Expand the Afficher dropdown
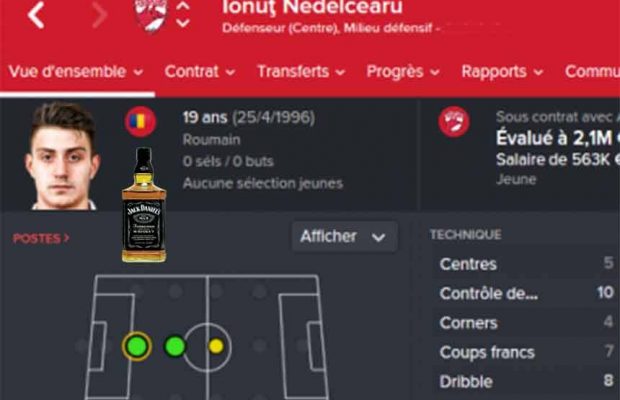 pos(344,237)
